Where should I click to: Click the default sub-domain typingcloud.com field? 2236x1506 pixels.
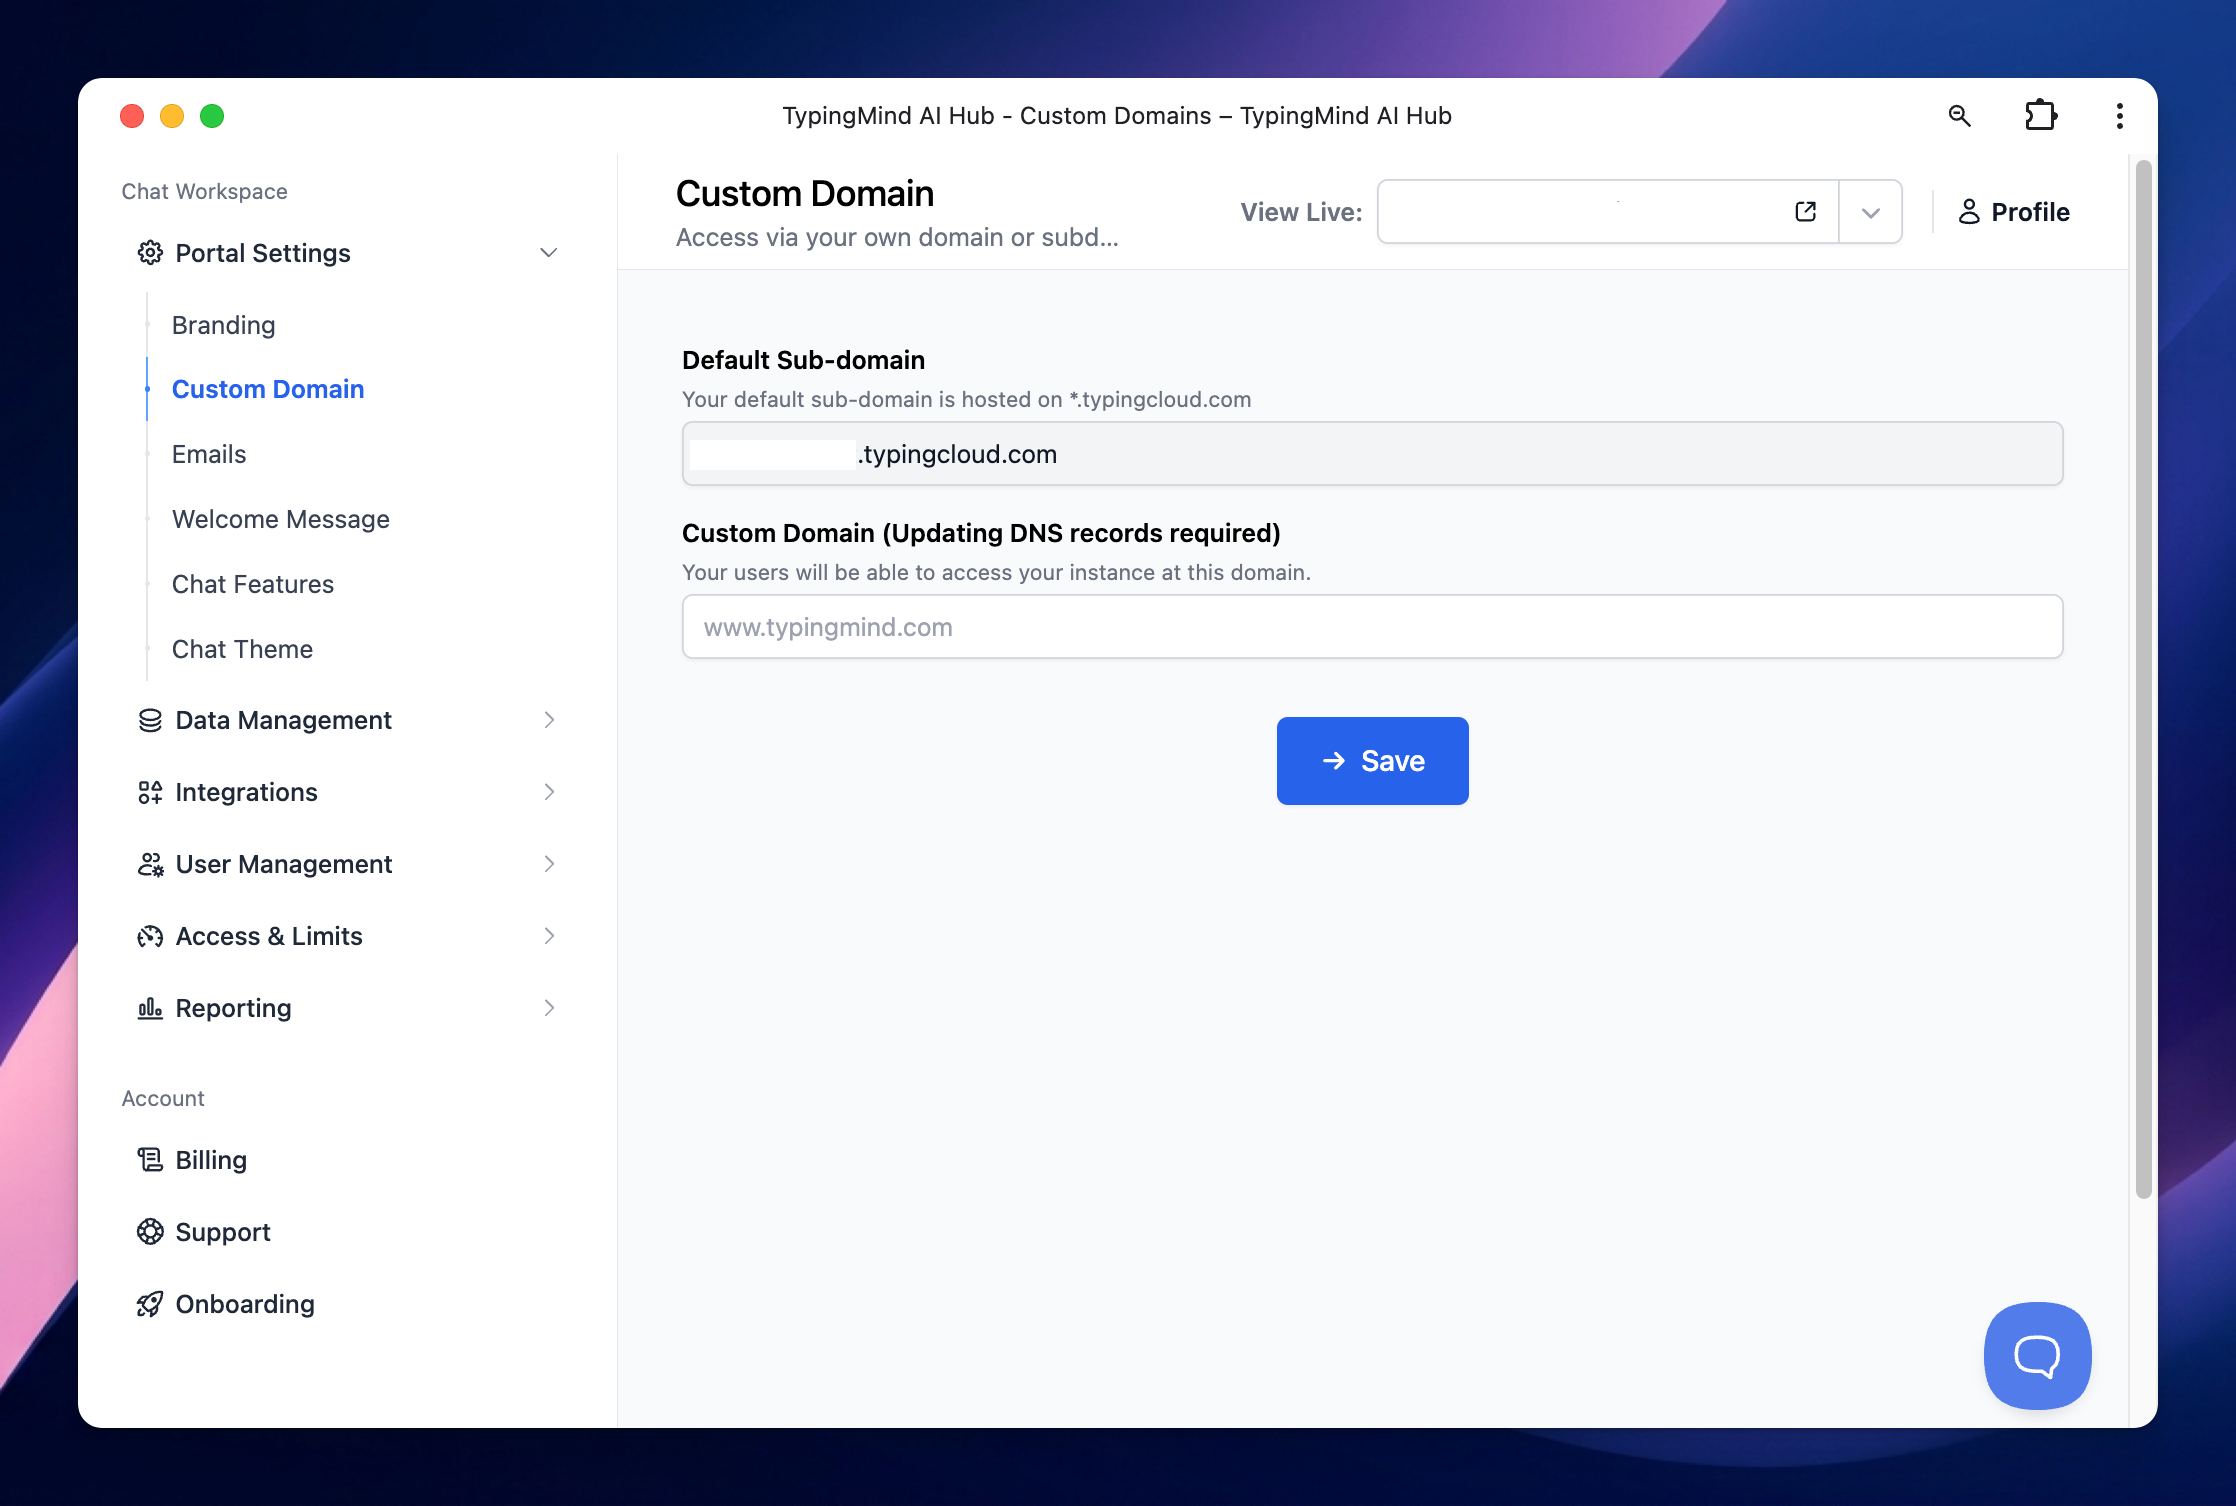coord(1372,454)
